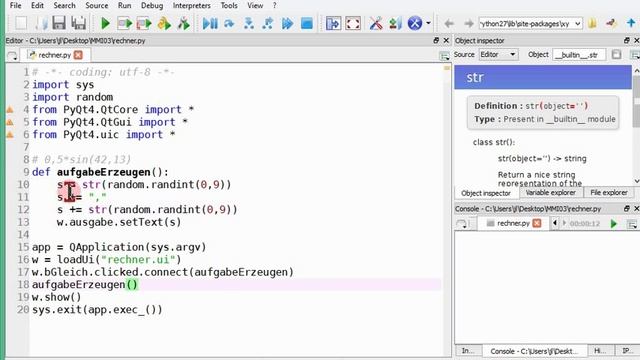Open the console pane options menu icon
This screenshot has width=640, height=360.
[632, 224]
